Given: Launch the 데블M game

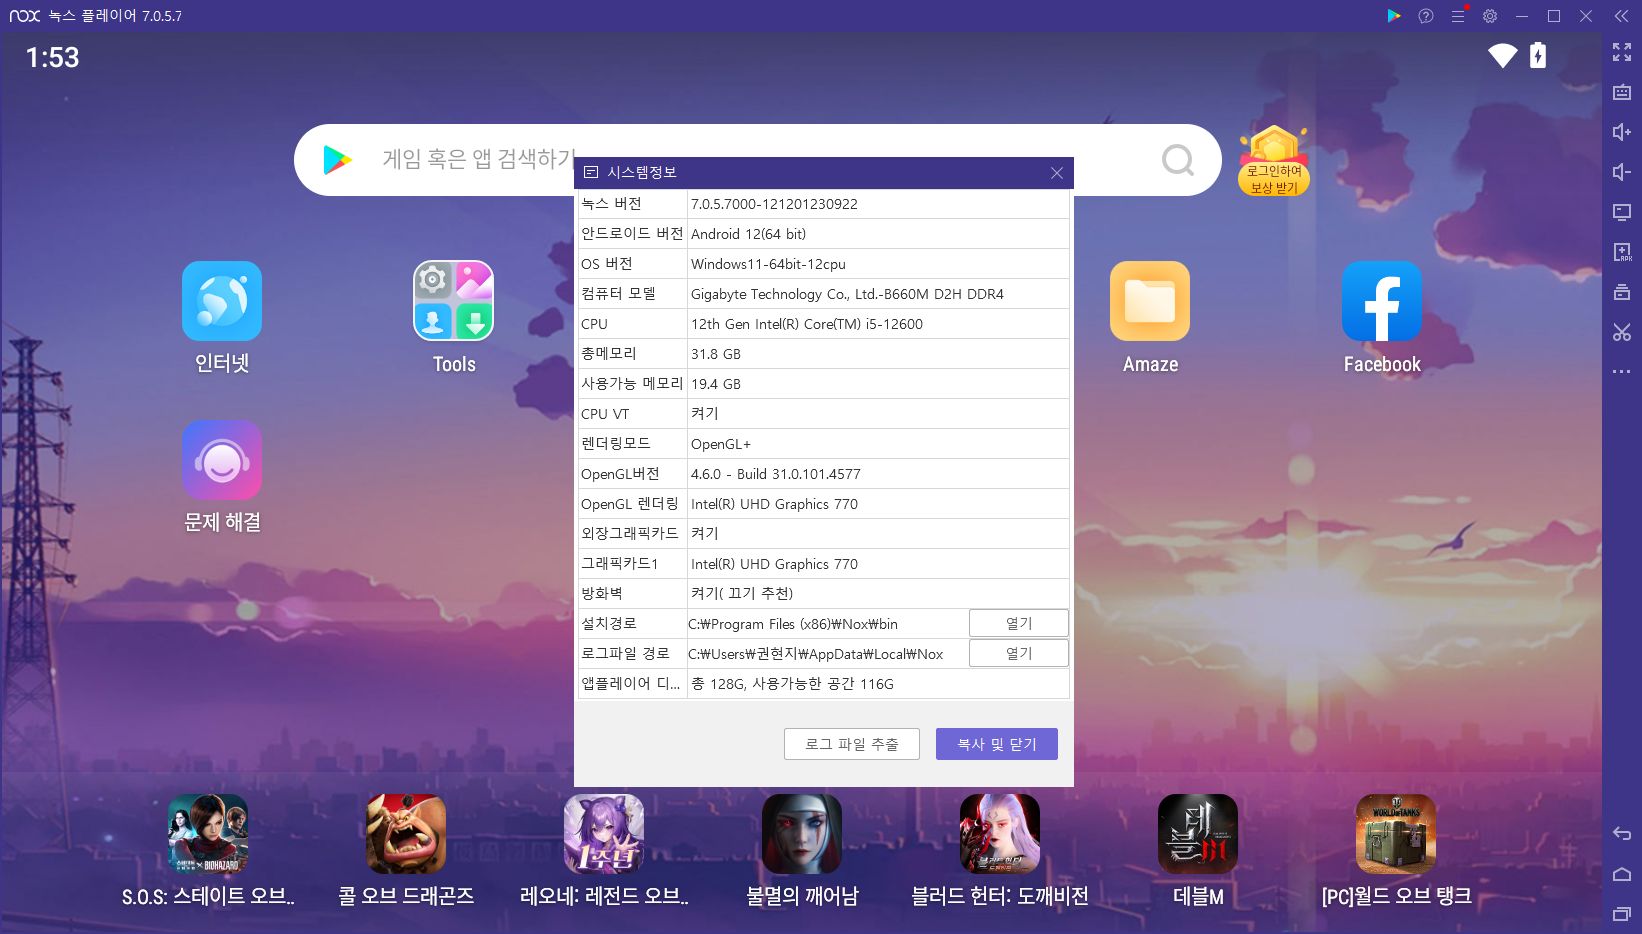Looking at the screenshot, I should pos(1198,834).
